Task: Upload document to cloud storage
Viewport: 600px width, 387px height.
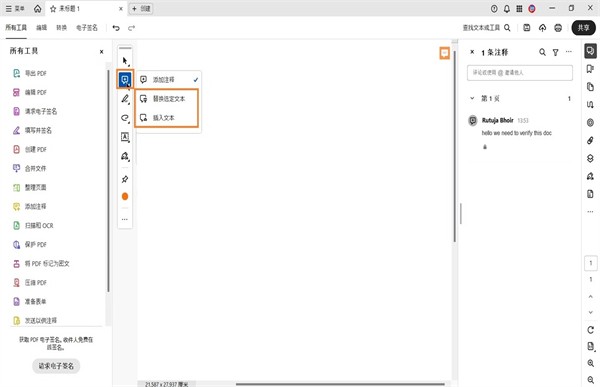Action: click(542, 28)
